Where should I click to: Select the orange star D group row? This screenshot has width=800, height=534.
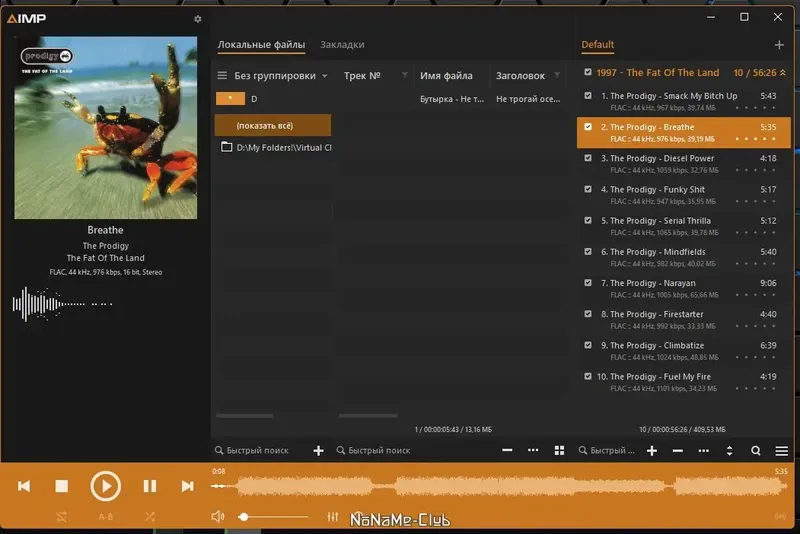(273, 99)
